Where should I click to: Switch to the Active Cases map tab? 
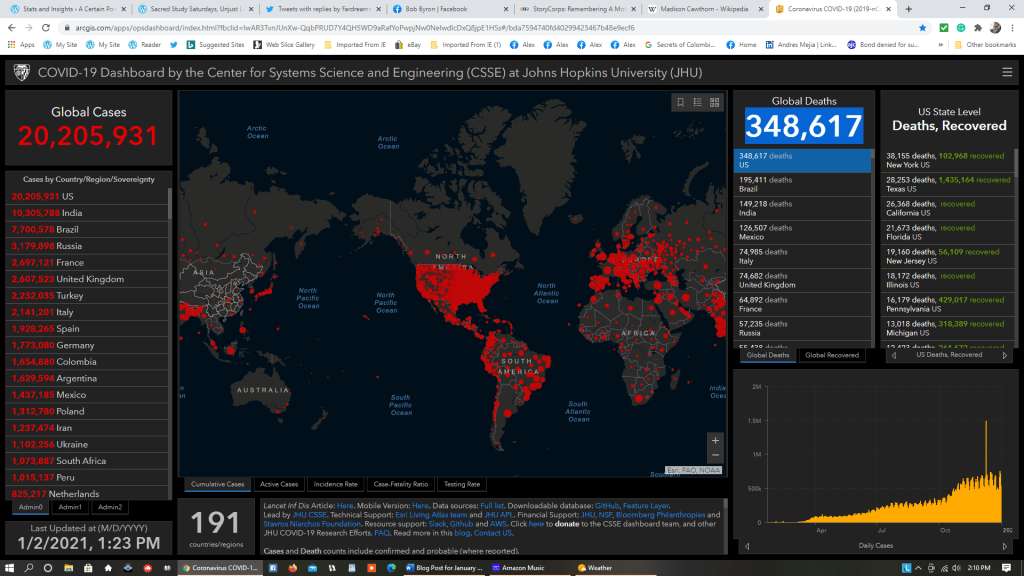pyautogui.click(x=278, y=484)
